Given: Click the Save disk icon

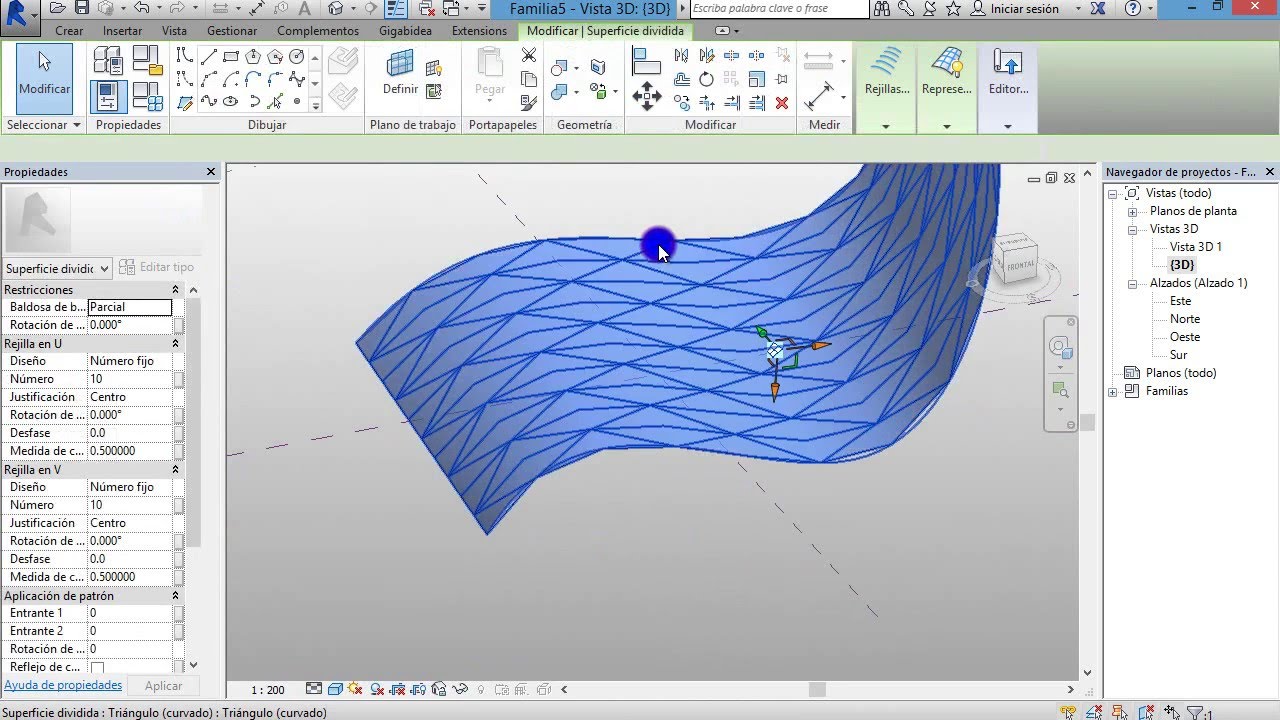Looking at the screenshot, I should 82,8.
